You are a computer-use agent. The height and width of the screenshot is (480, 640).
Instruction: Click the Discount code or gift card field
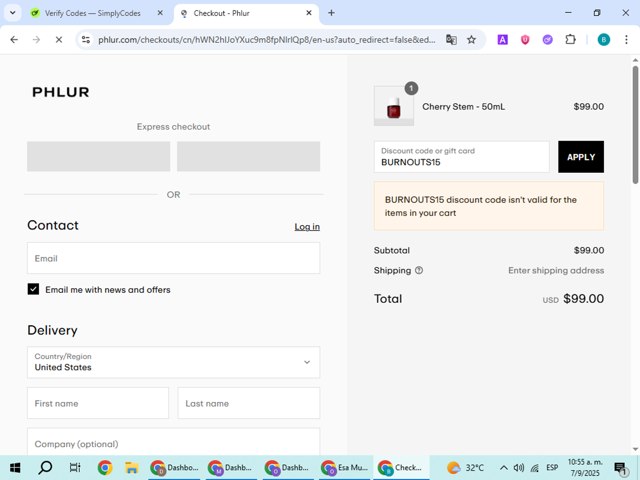(x=462, y=157)
